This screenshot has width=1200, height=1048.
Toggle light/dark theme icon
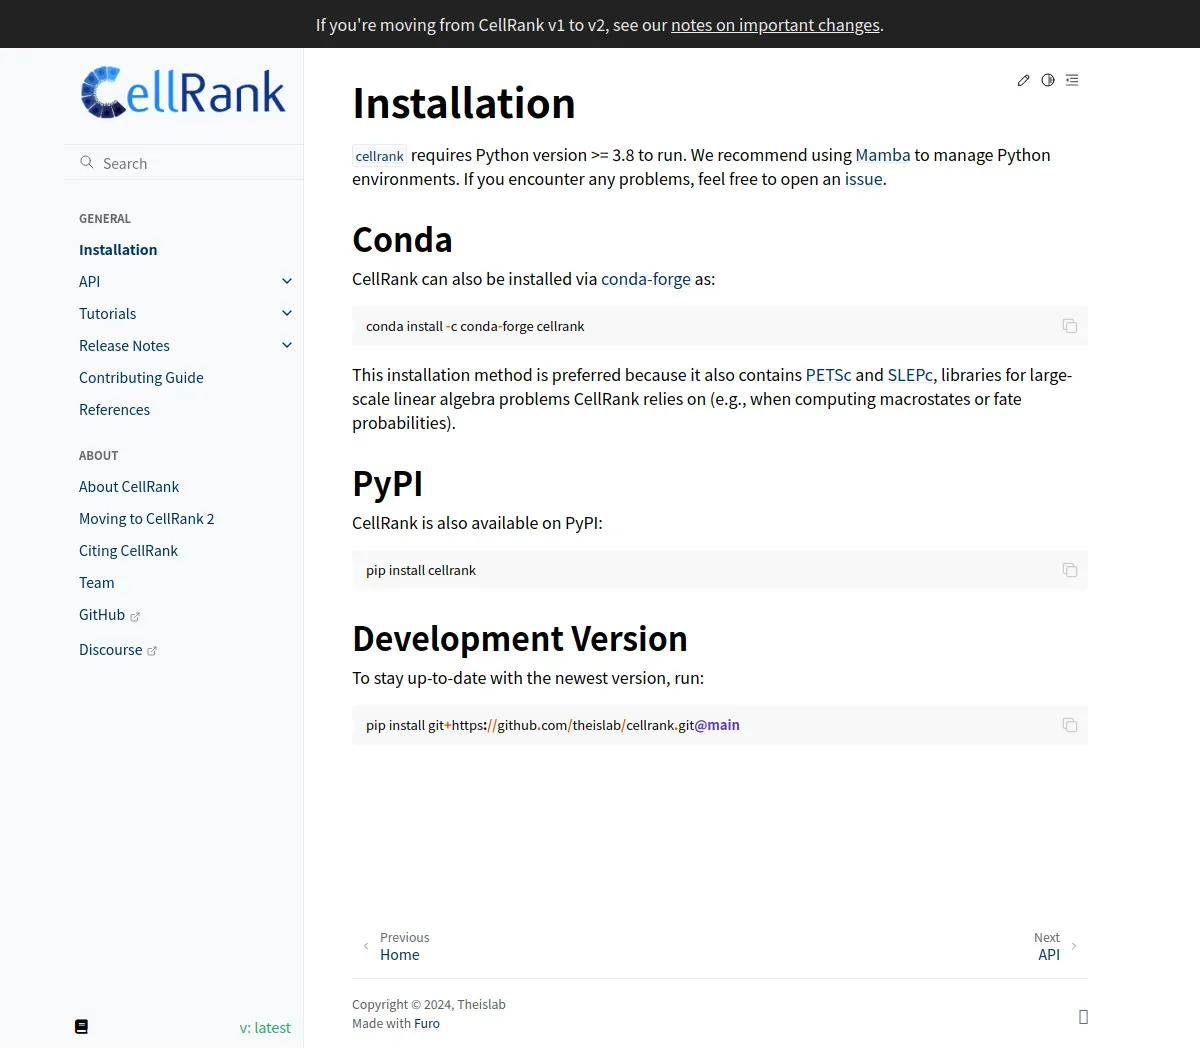(1048, 80)
